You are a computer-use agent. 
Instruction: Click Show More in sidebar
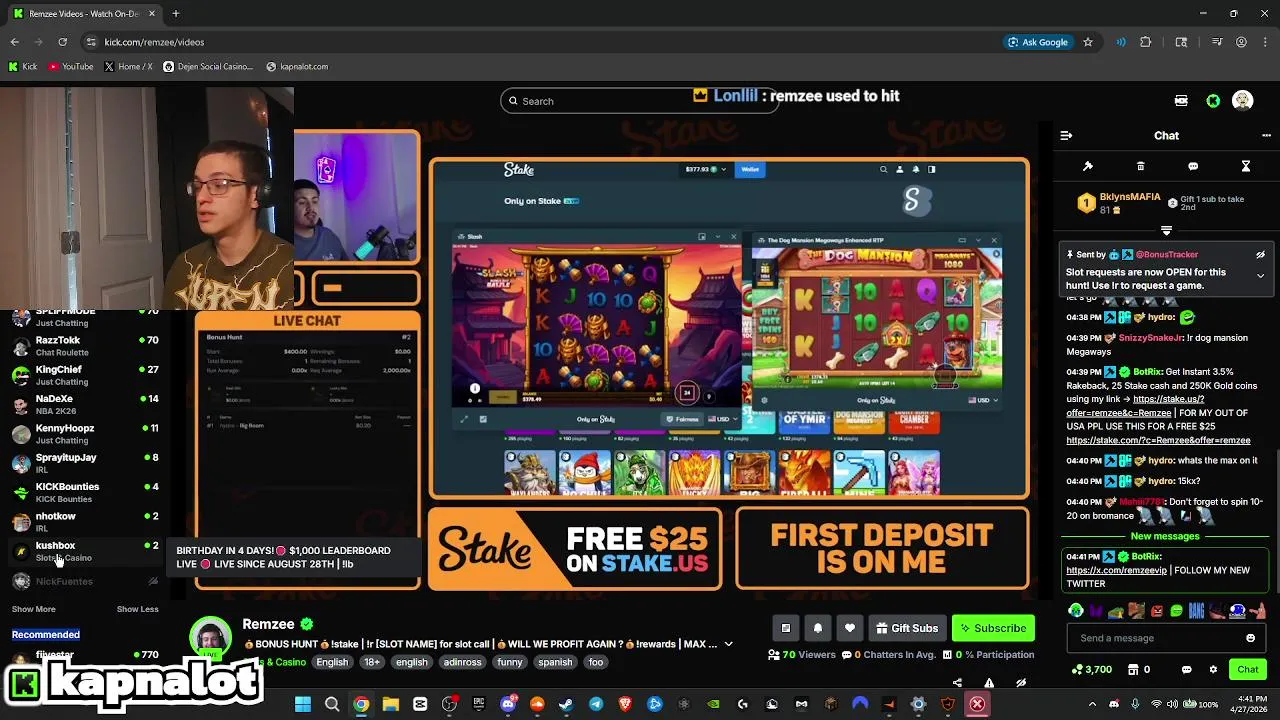34,609
